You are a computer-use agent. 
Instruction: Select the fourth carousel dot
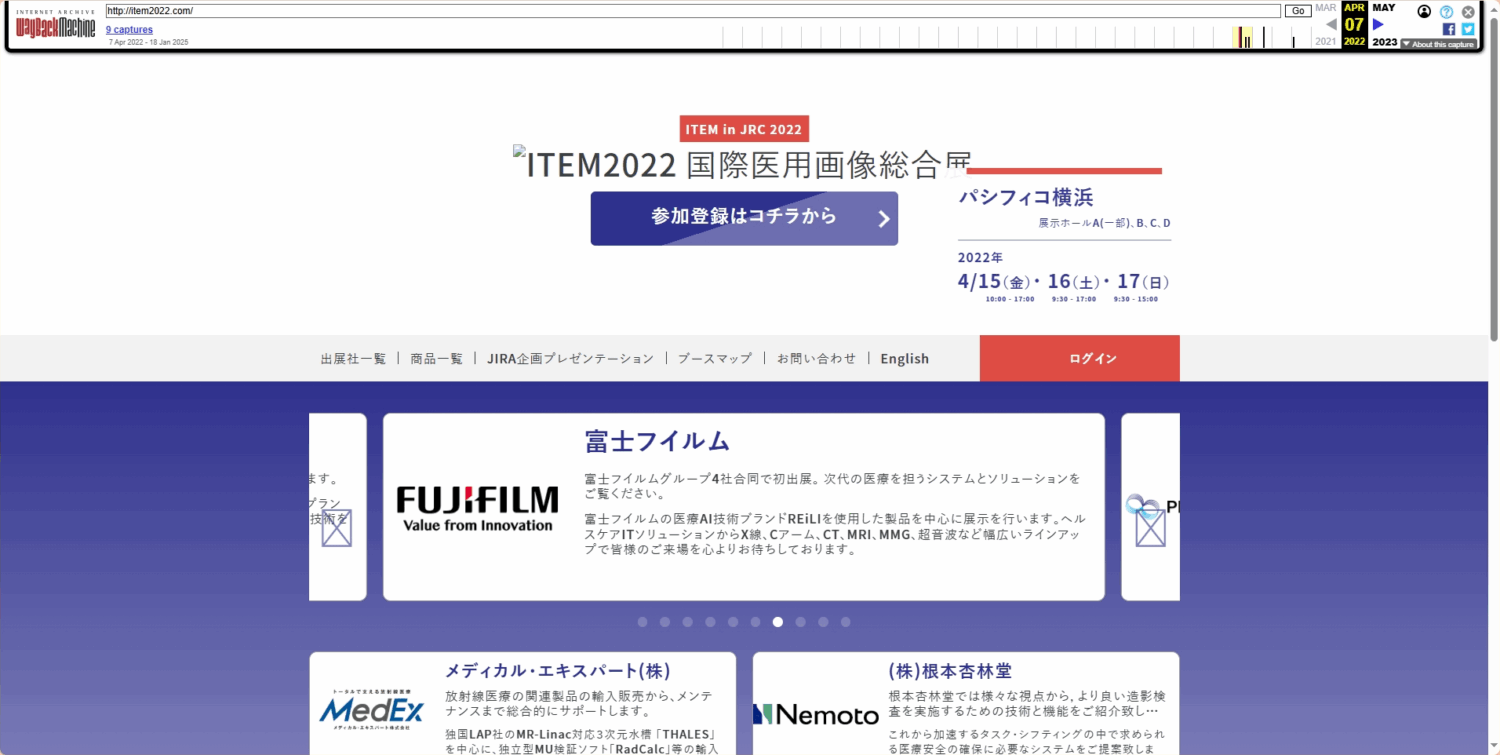(710, 622)
